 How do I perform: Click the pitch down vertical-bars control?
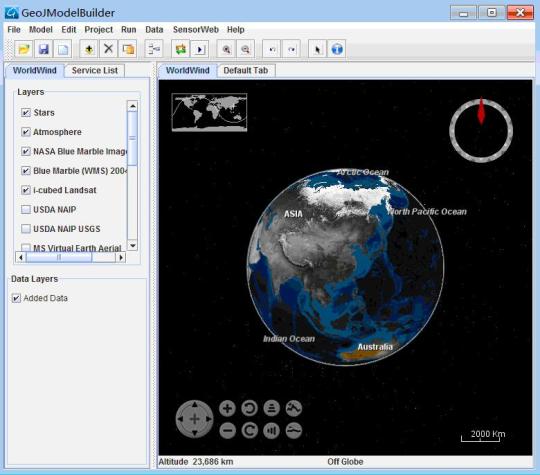point(272,430)
